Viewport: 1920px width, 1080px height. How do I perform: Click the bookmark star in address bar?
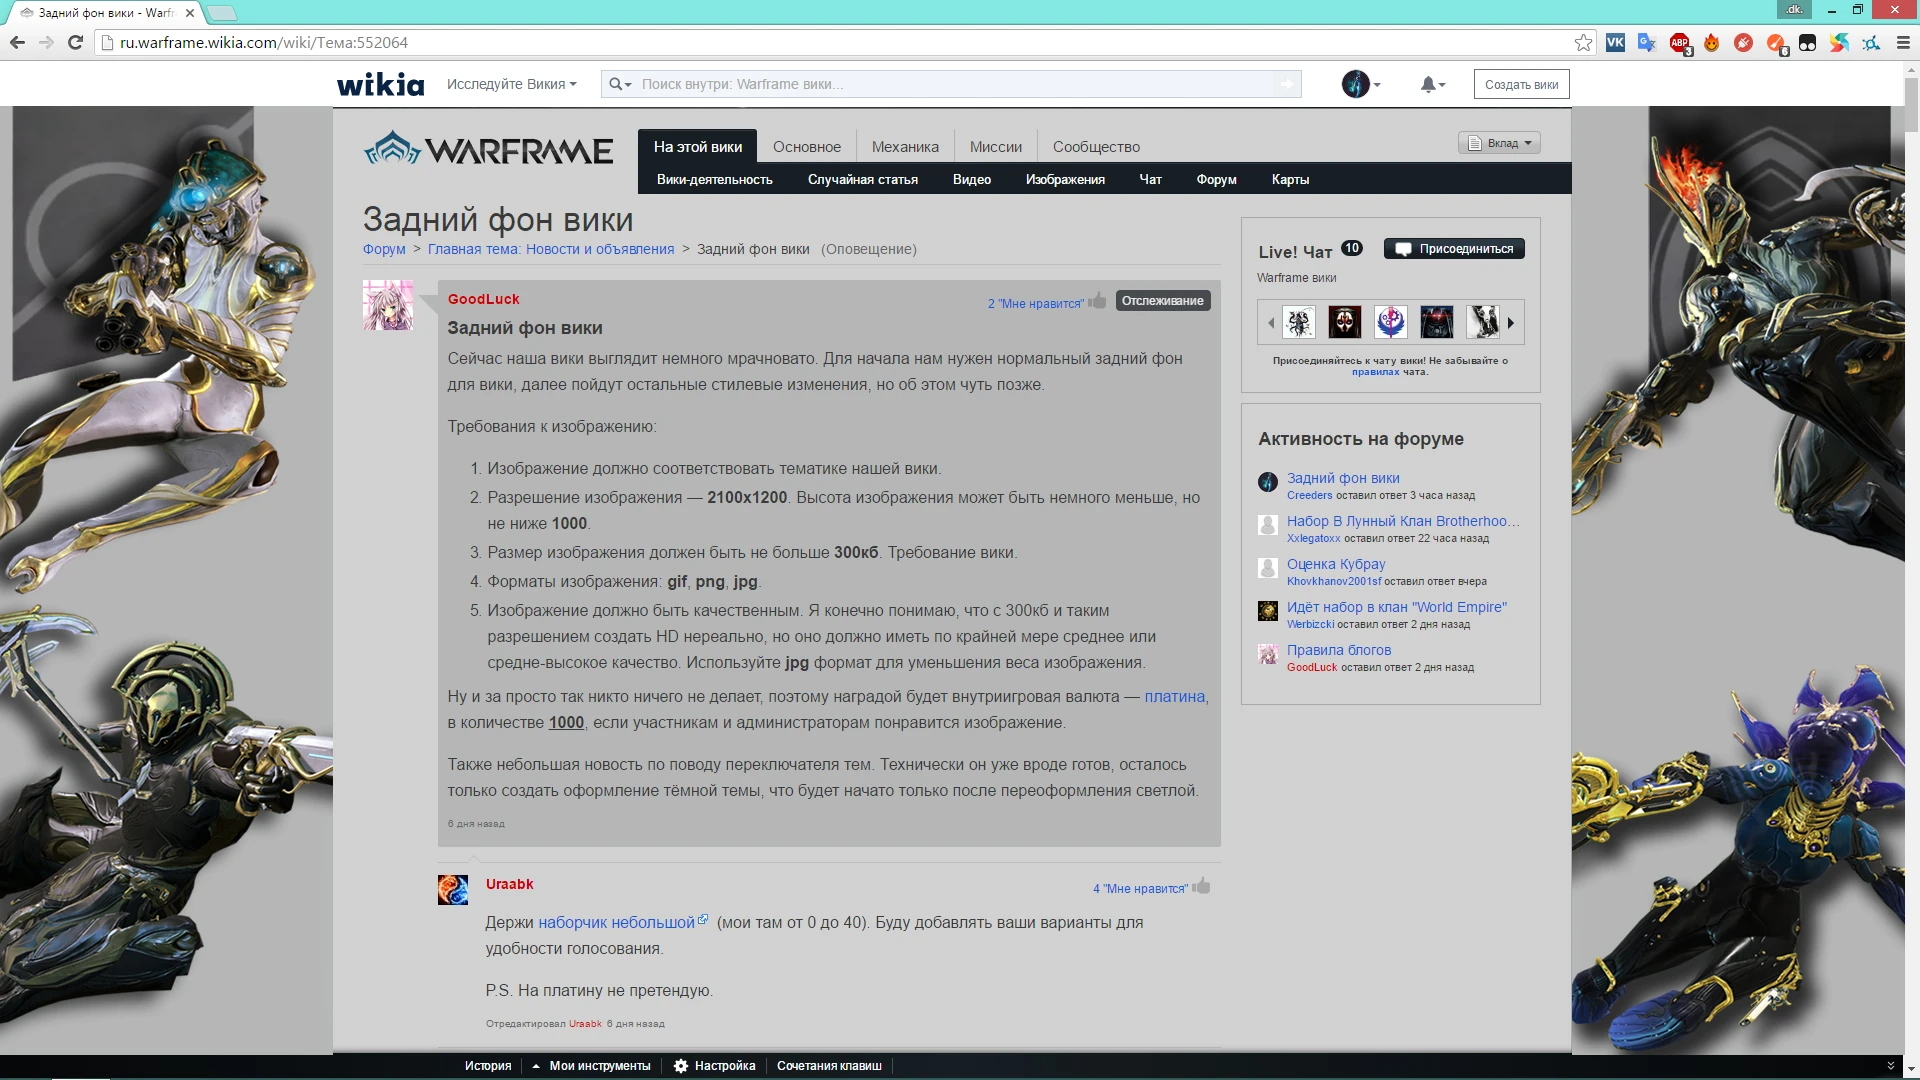pos(1583,43)
